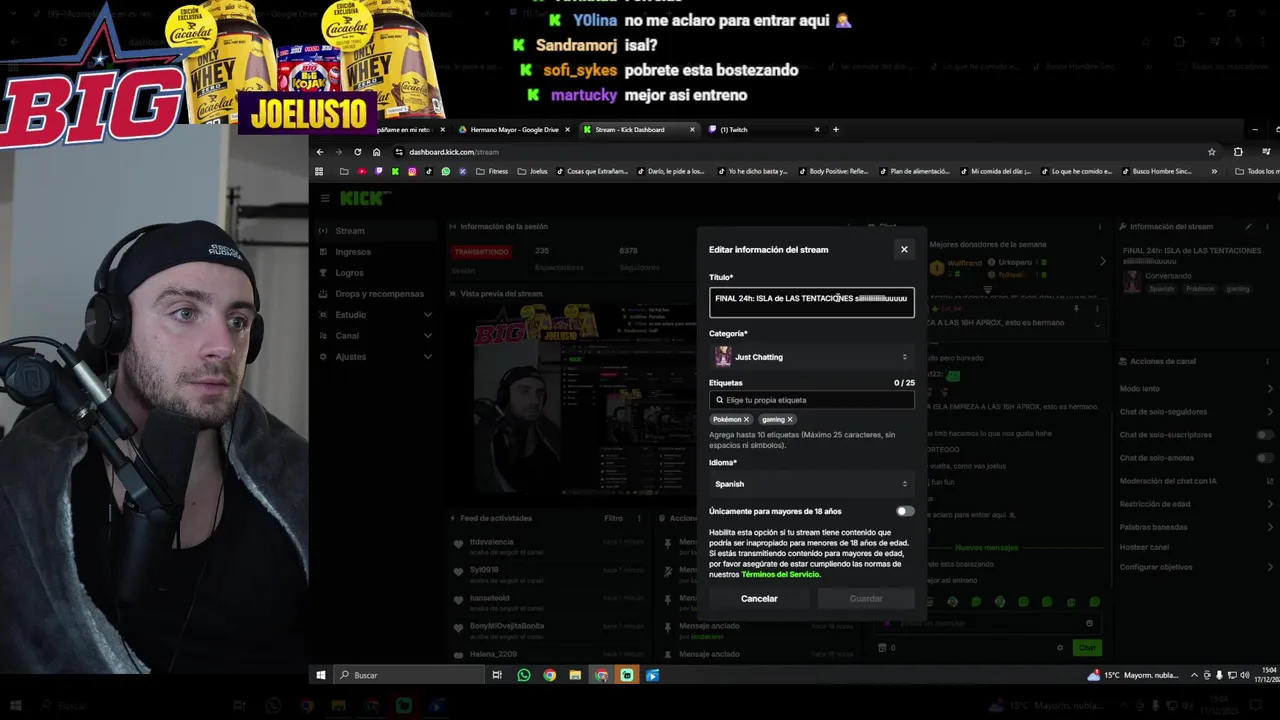1280x720 pixels.
Task: Open the Modo lento setting
Action: (x=1196, y=389)
